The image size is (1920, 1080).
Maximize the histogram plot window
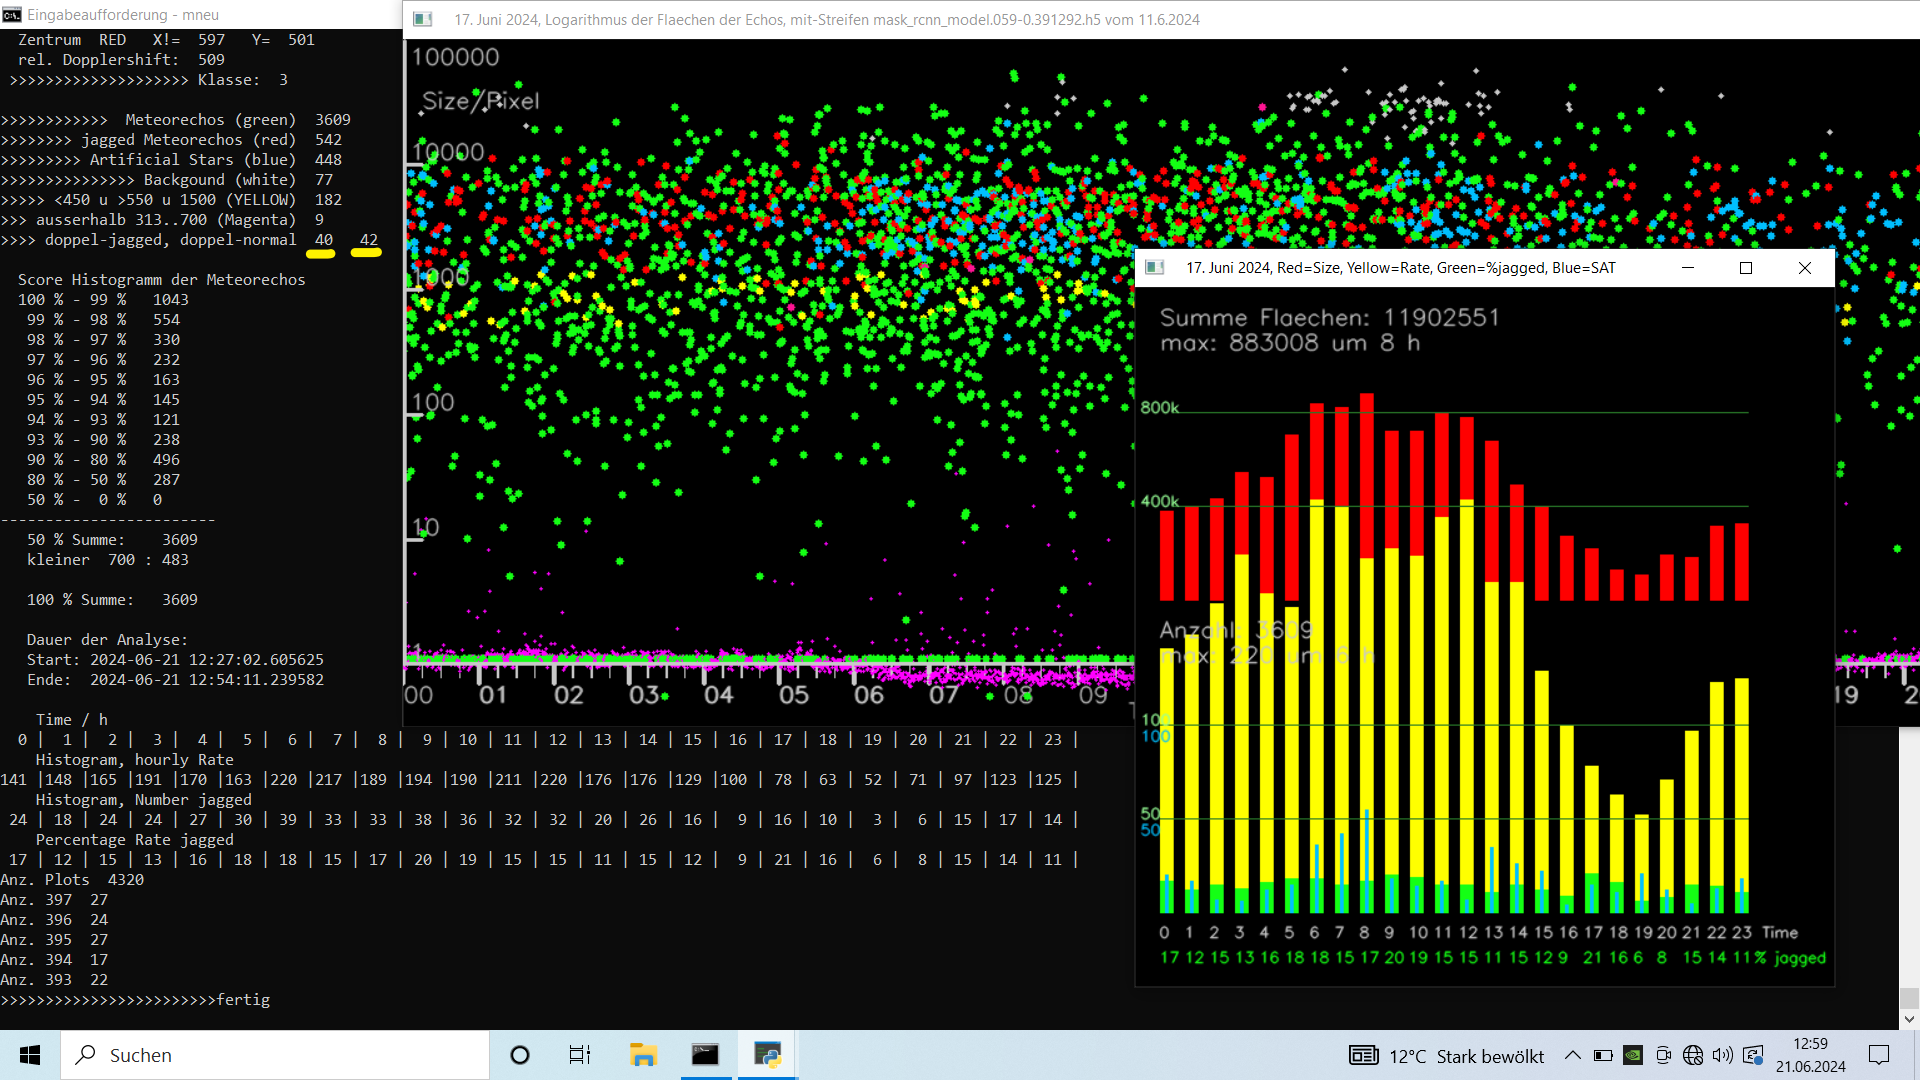click(x=1746, y=268)
